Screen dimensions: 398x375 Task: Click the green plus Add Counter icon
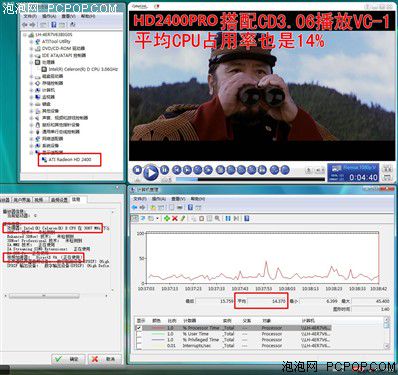click(x=167, y=218)
